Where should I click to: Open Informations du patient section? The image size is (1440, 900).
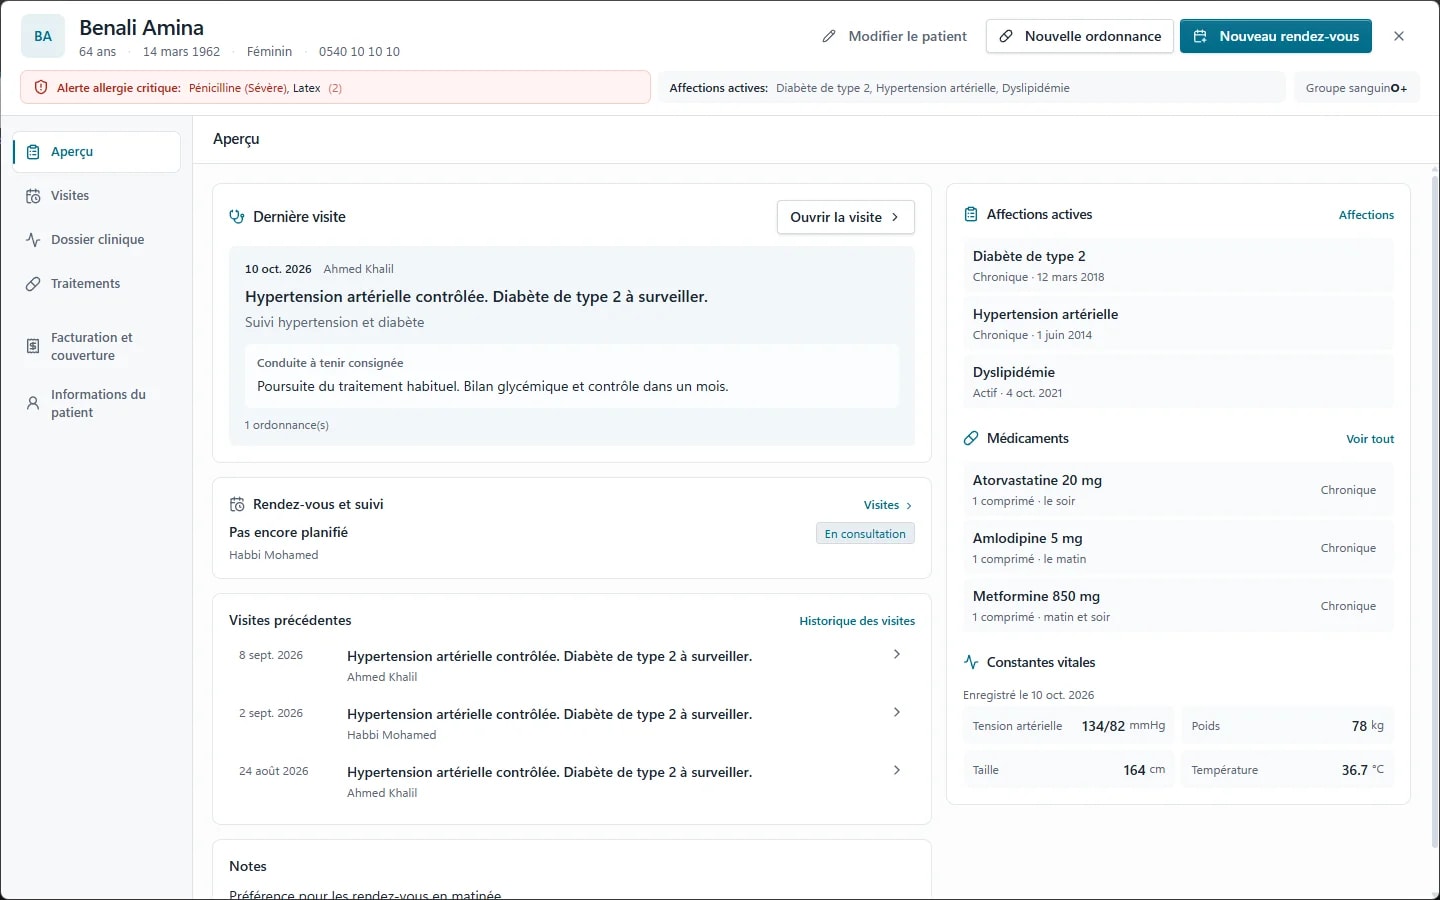point(97,403)
